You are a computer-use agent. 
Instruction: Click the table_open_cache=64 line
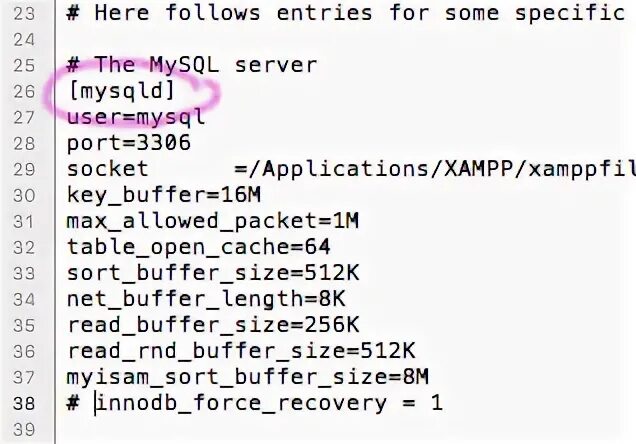pyautogui.click(x=199, y=247)
